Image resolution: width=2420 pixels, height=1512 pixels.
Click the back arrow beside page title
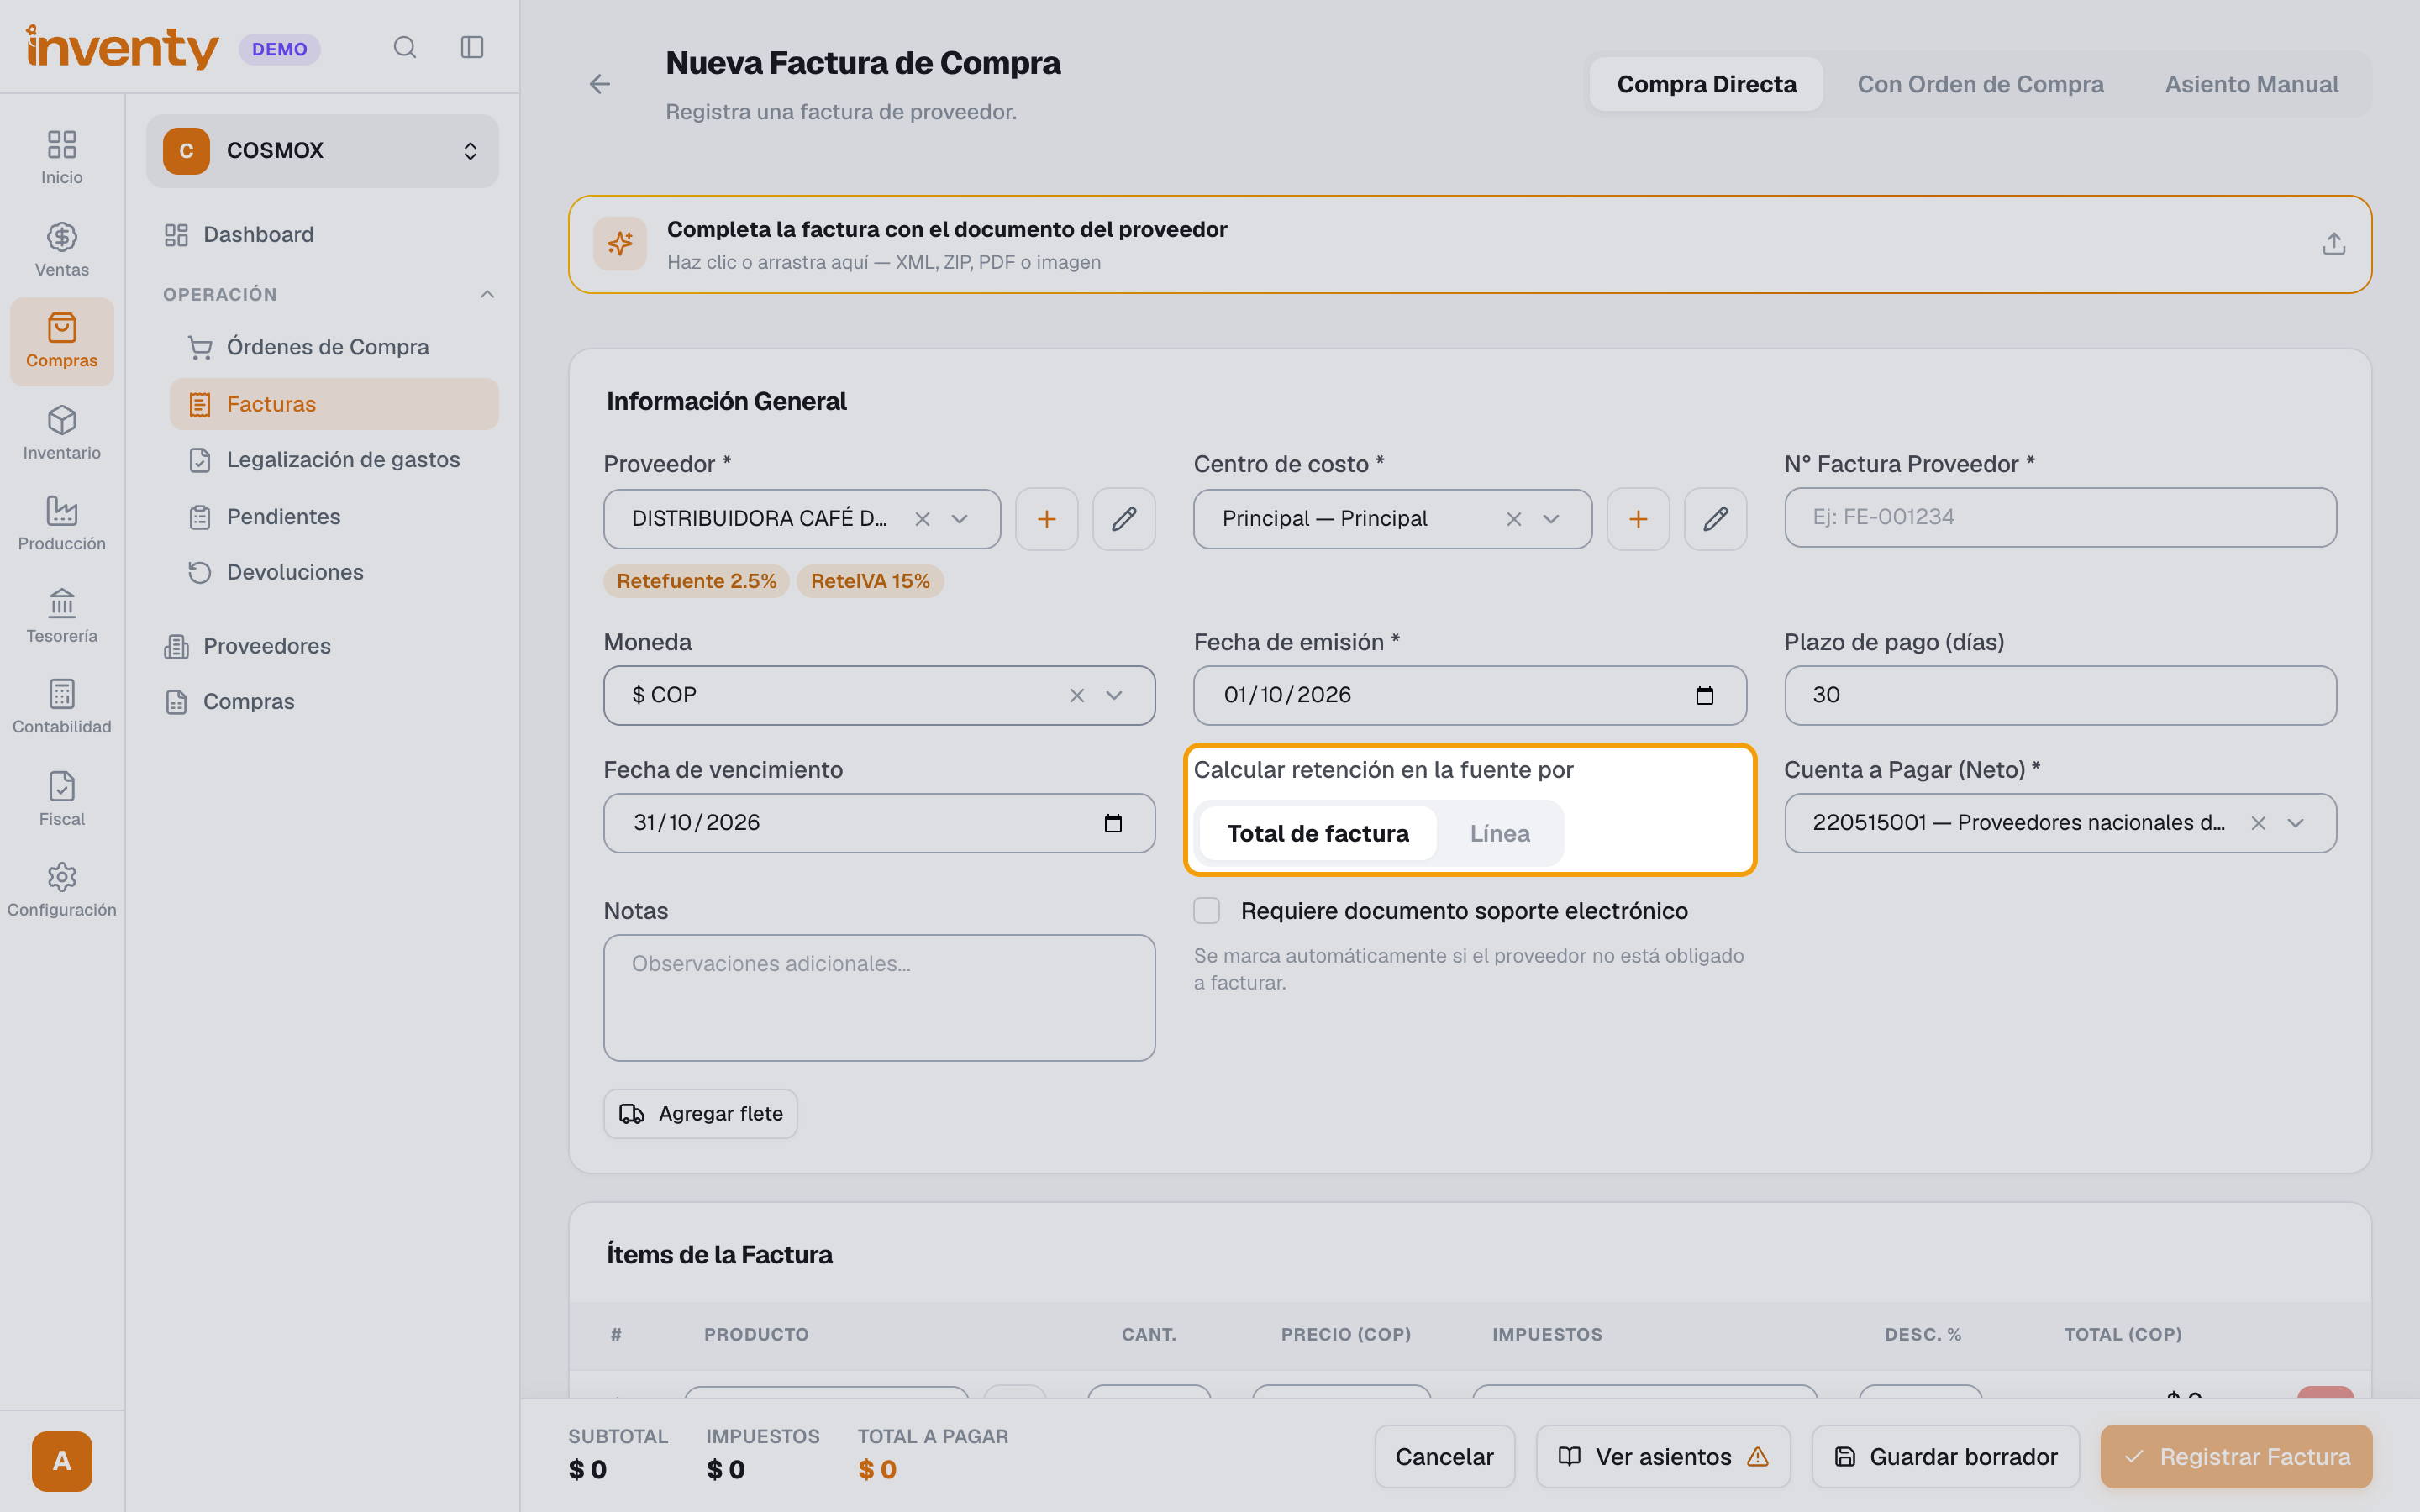point(600,84)
